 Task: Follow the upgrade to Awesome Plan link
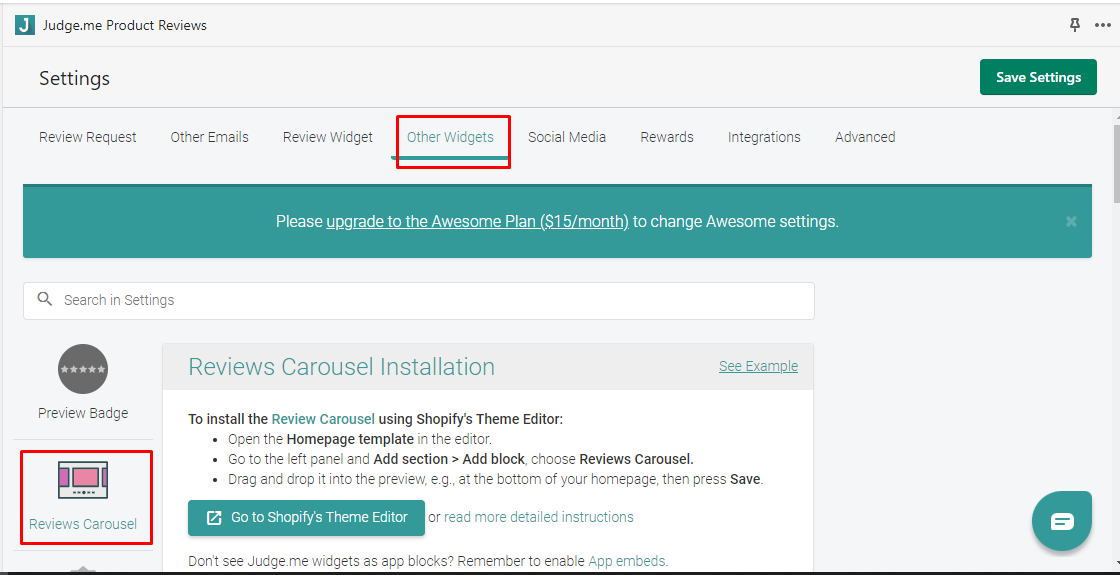477,221
